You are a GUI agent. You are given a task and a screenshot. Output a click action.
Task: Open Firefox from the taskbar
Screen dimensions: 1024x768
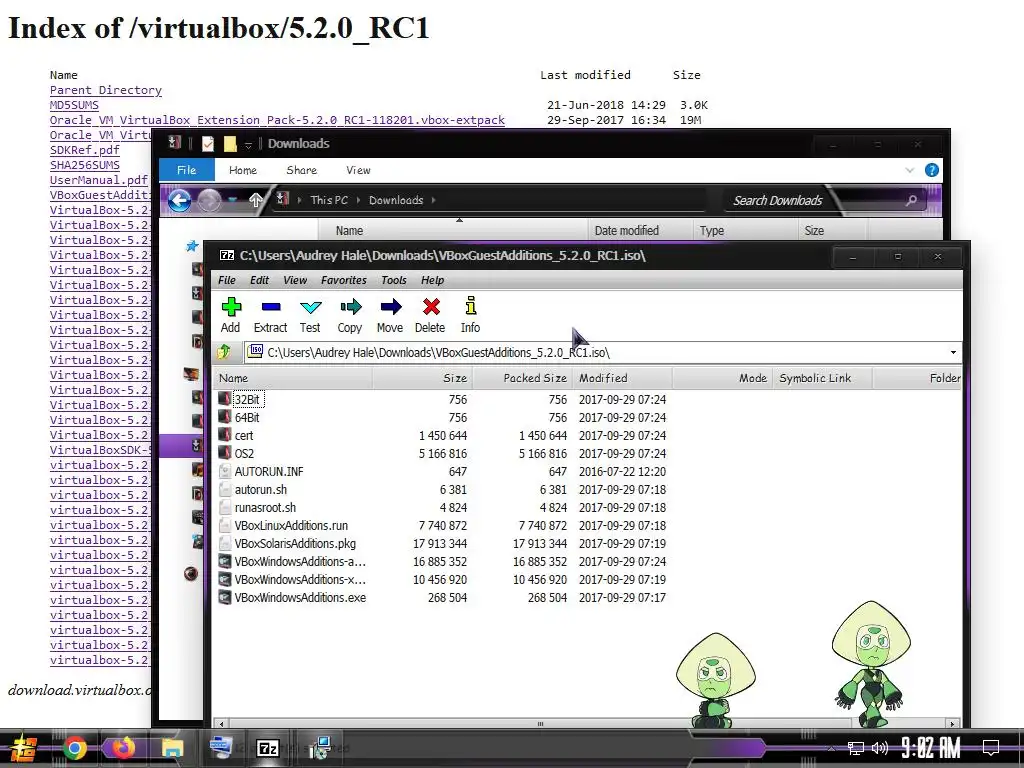click(123, 748)
